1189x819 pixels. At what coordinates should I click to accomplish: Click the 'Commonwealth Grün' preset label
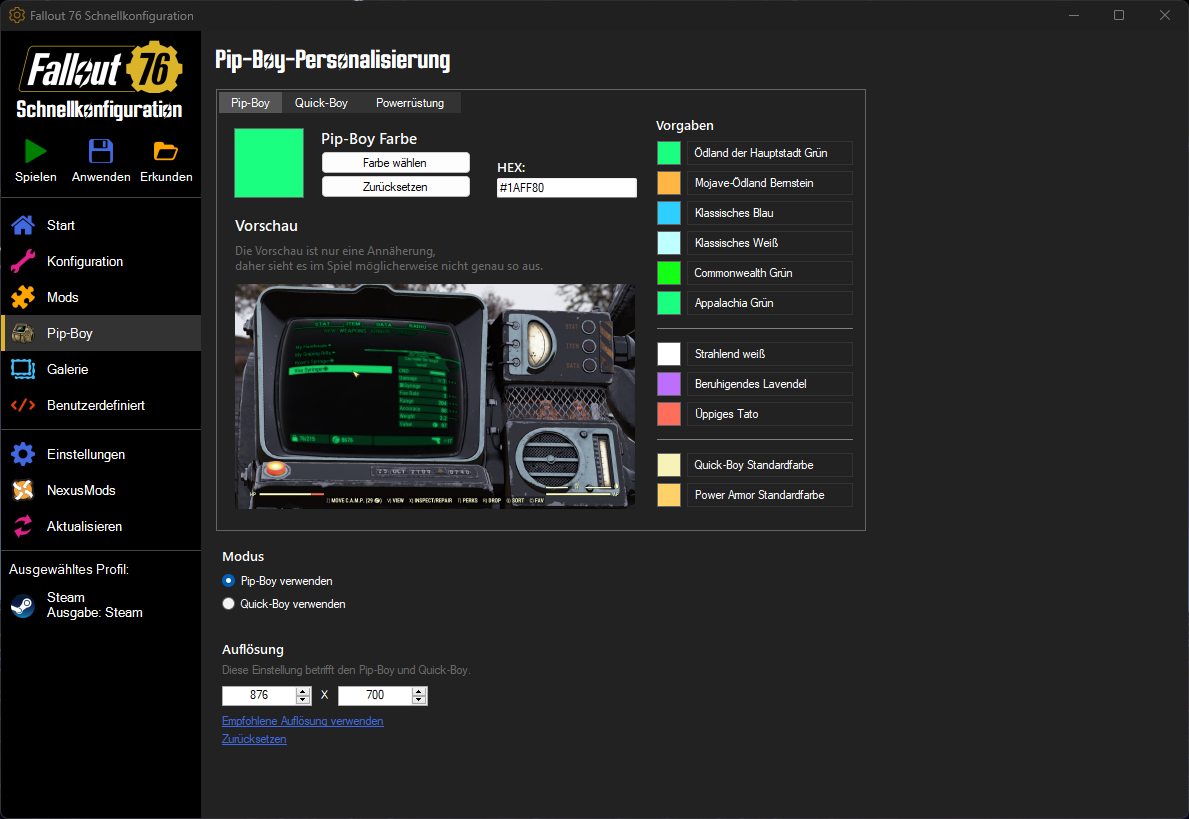tap(770, 273)
